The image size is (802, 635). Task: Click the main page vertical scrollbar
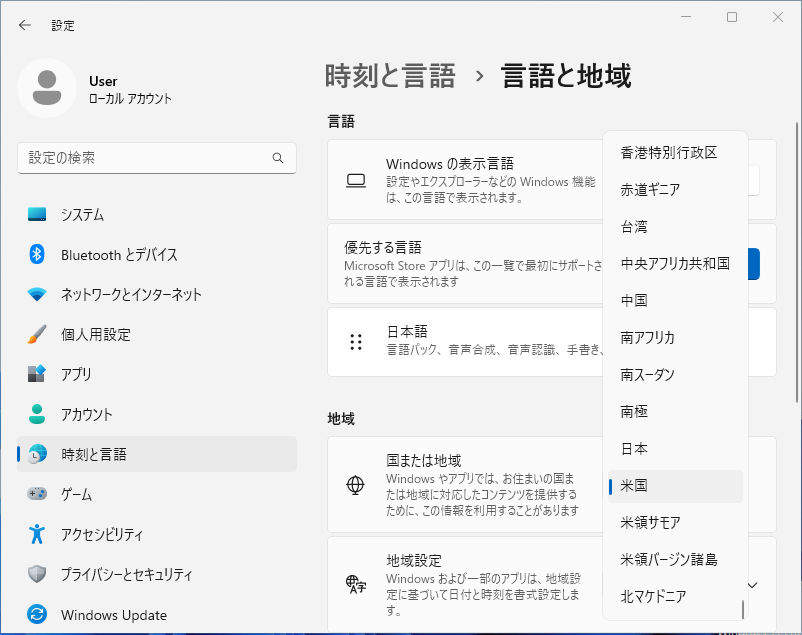pos(796,262)
